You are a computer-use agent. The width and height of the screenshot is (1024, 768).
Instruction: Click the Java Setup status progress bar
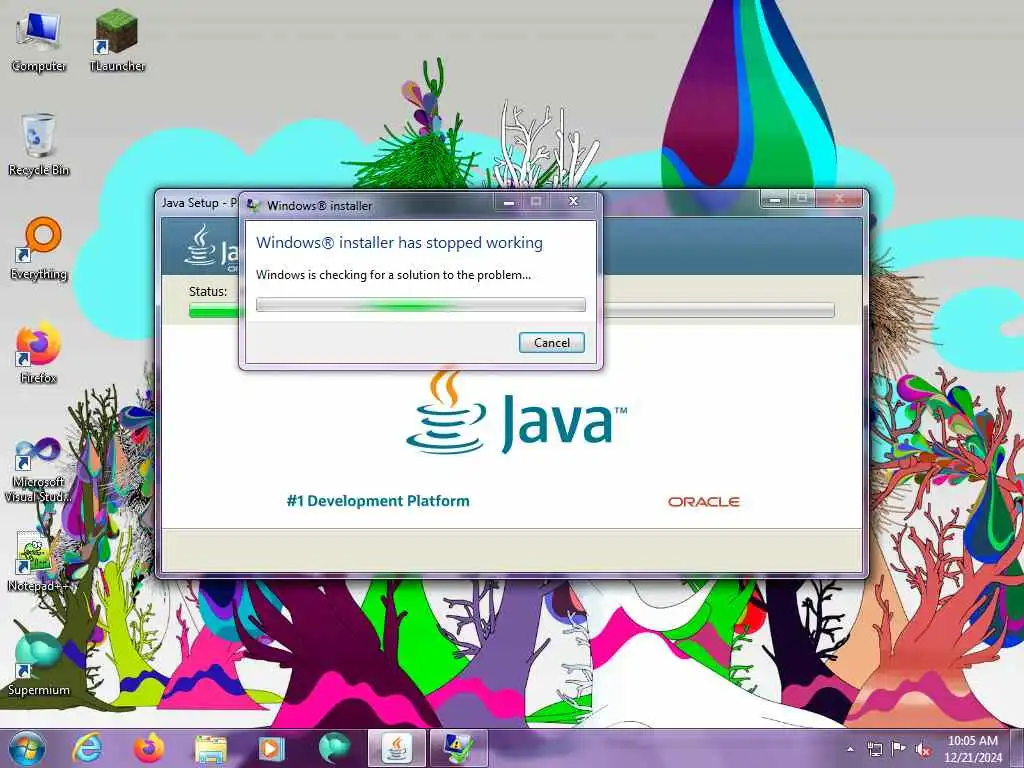tap(511, 310)
